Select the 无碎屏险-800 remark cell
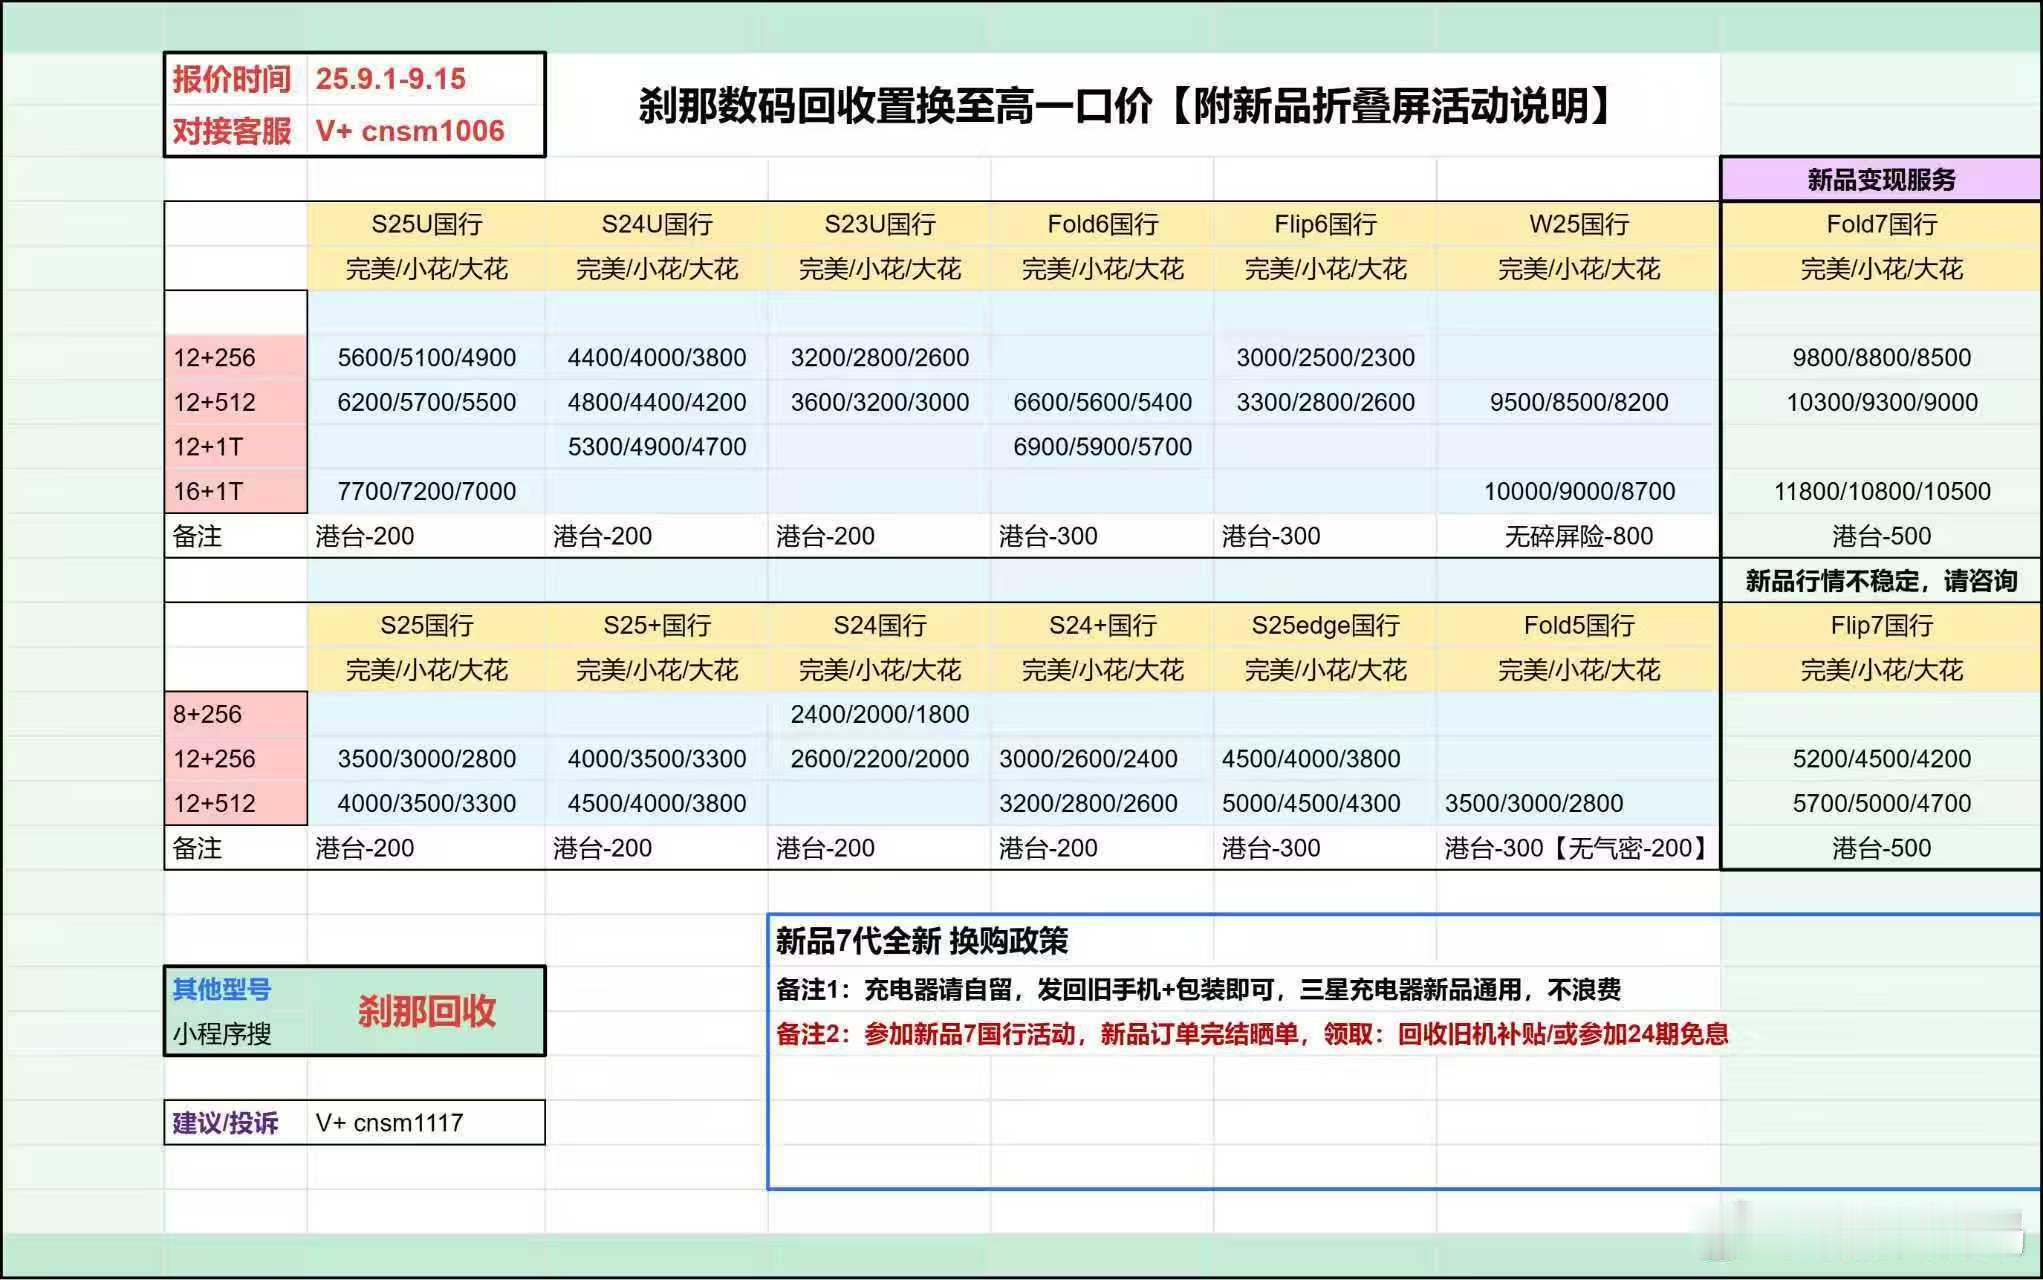Viewport: 2043px width, 1280px height. pos(1579,536)
